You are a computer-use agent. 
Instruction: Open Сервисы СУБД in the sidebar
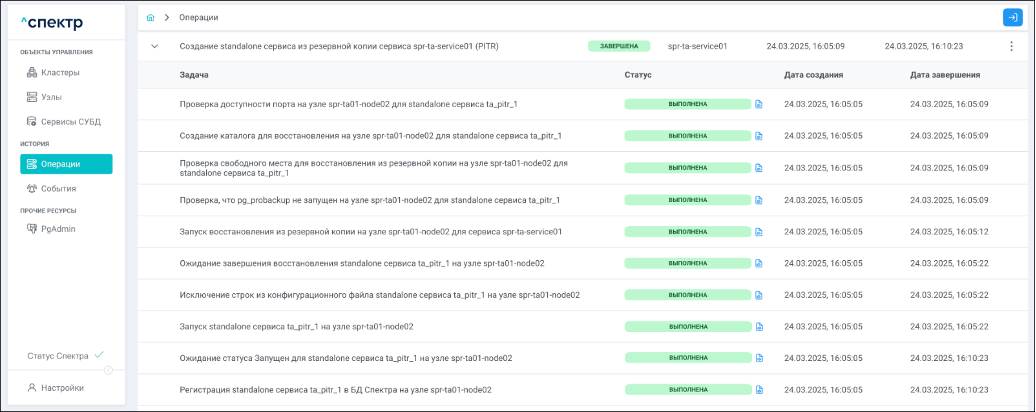[x=70, y=122]
